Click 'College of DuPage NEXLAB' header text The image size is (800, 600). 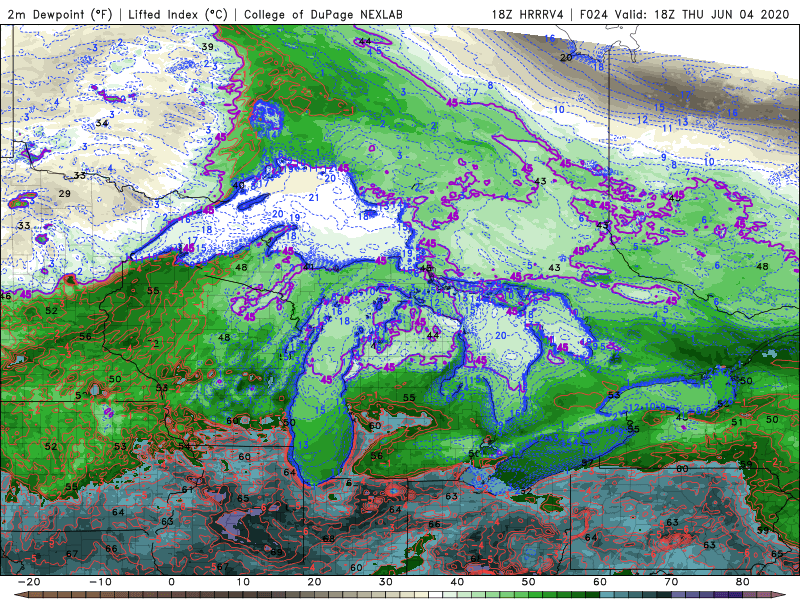(323, 14)
